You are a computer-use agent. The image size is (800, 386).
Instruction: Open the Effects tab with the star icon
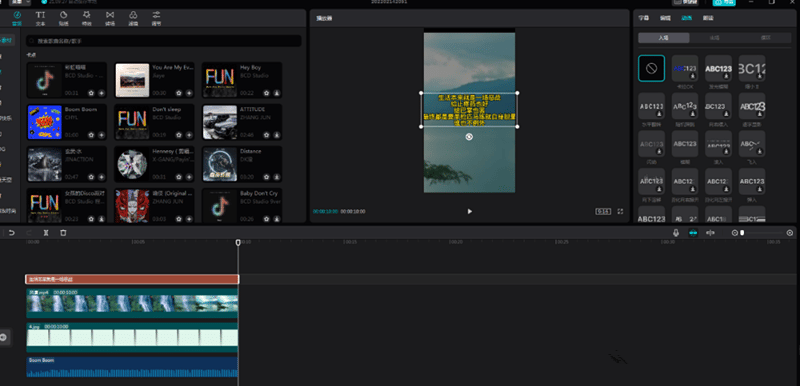tap(87, 18)
